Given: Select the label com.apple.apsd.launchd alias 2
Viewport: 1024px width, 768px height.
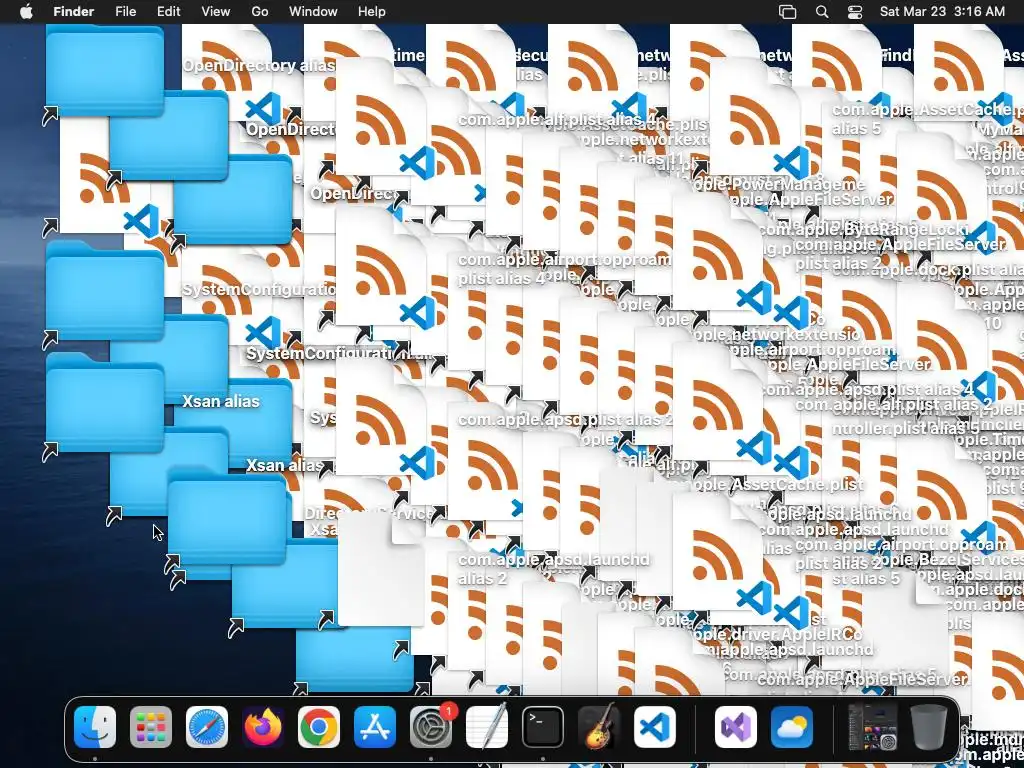Looking at the screenshot, I should point(554,569).
